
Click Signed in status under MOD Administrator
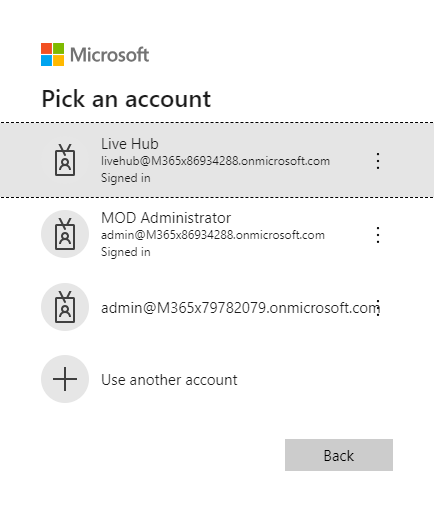[126, 252]
